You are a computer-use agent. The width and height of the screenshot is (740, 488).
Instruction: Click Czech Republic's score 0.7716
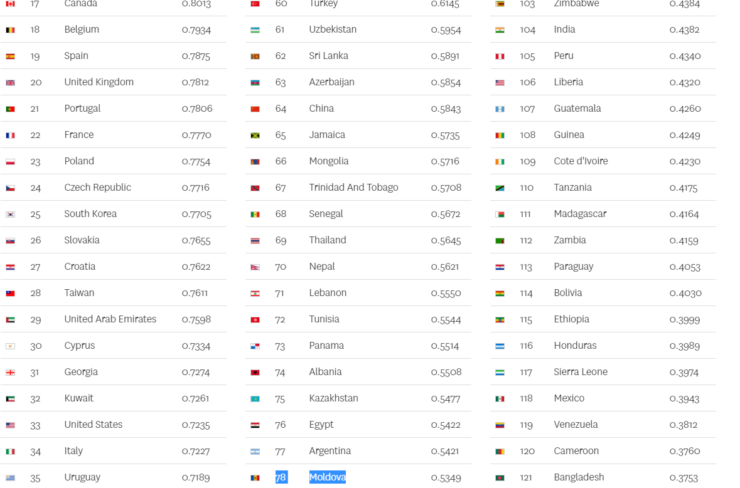pos(195,188)
